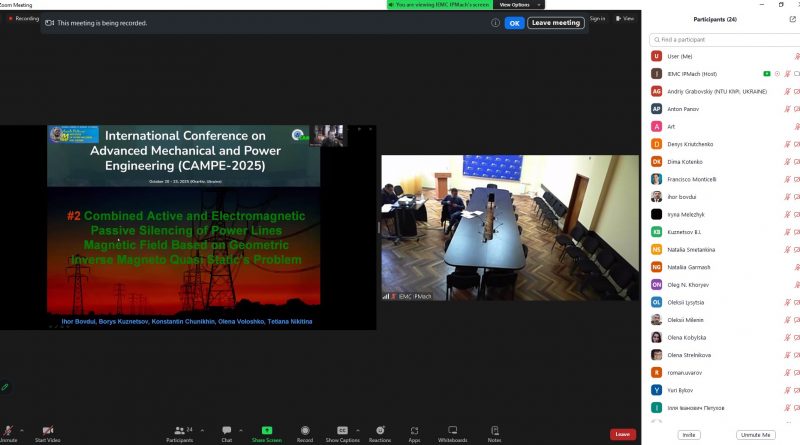Viewport: 800px width, 445px height.
Task: Open the Reactions icon
Action: click(380, 430)
